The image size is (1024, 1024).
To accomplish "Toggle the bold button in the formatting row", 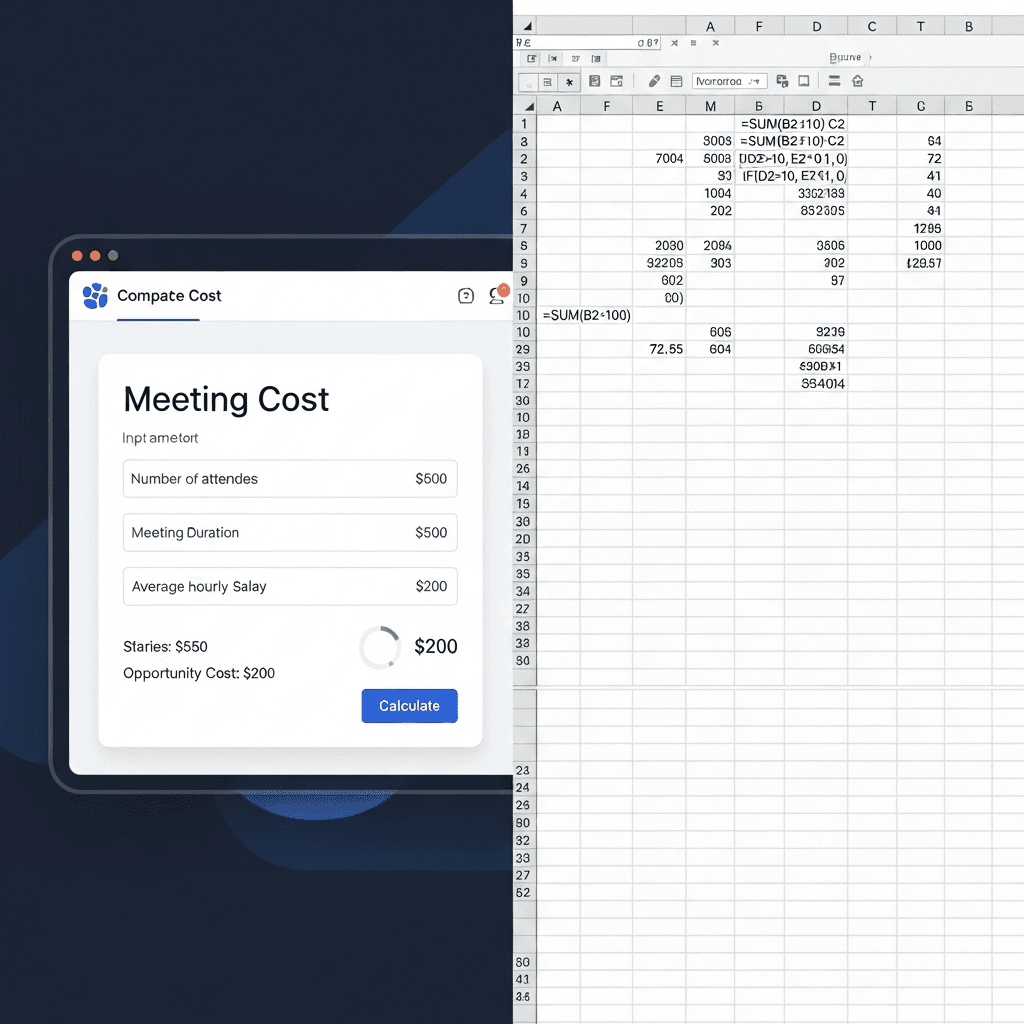I will (547, 81).
